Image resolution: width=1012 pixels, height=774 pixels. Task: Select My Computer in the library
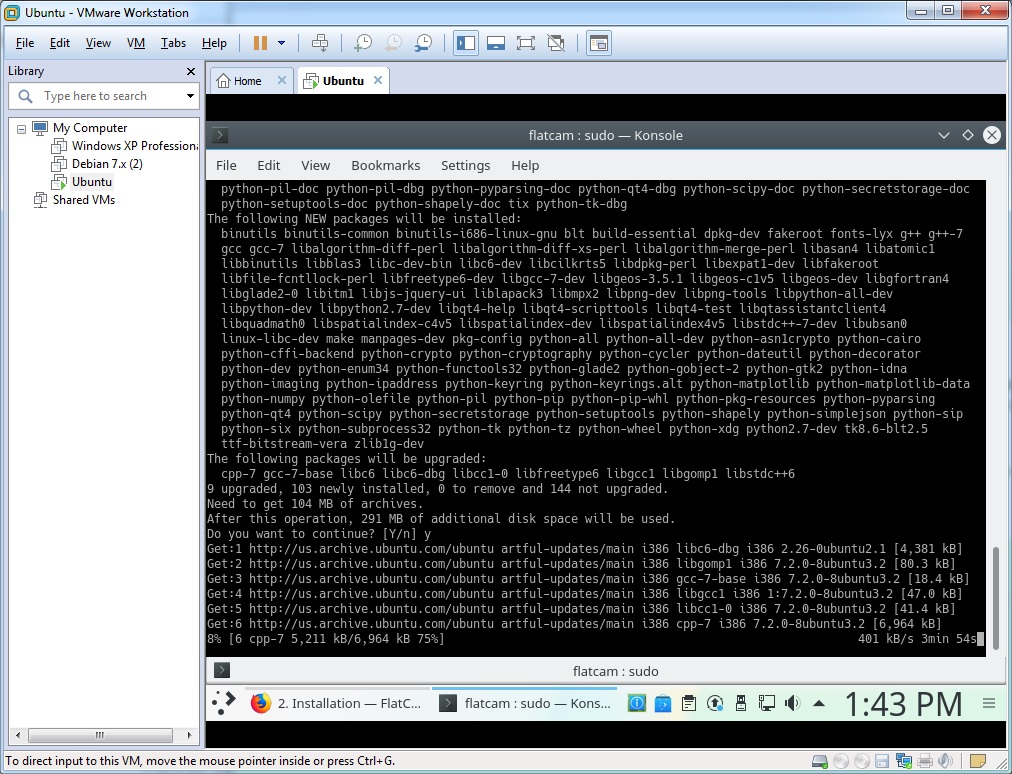coord(90,128)
